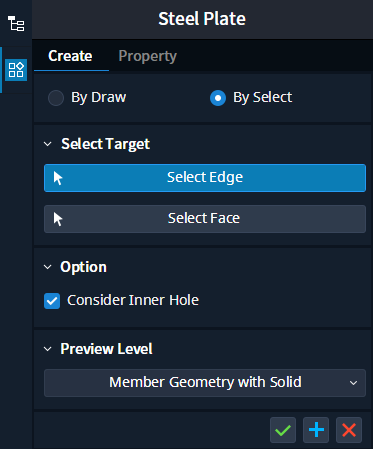Open the tree structure view icon
373x449 pixels.
[x=16, y=24]
